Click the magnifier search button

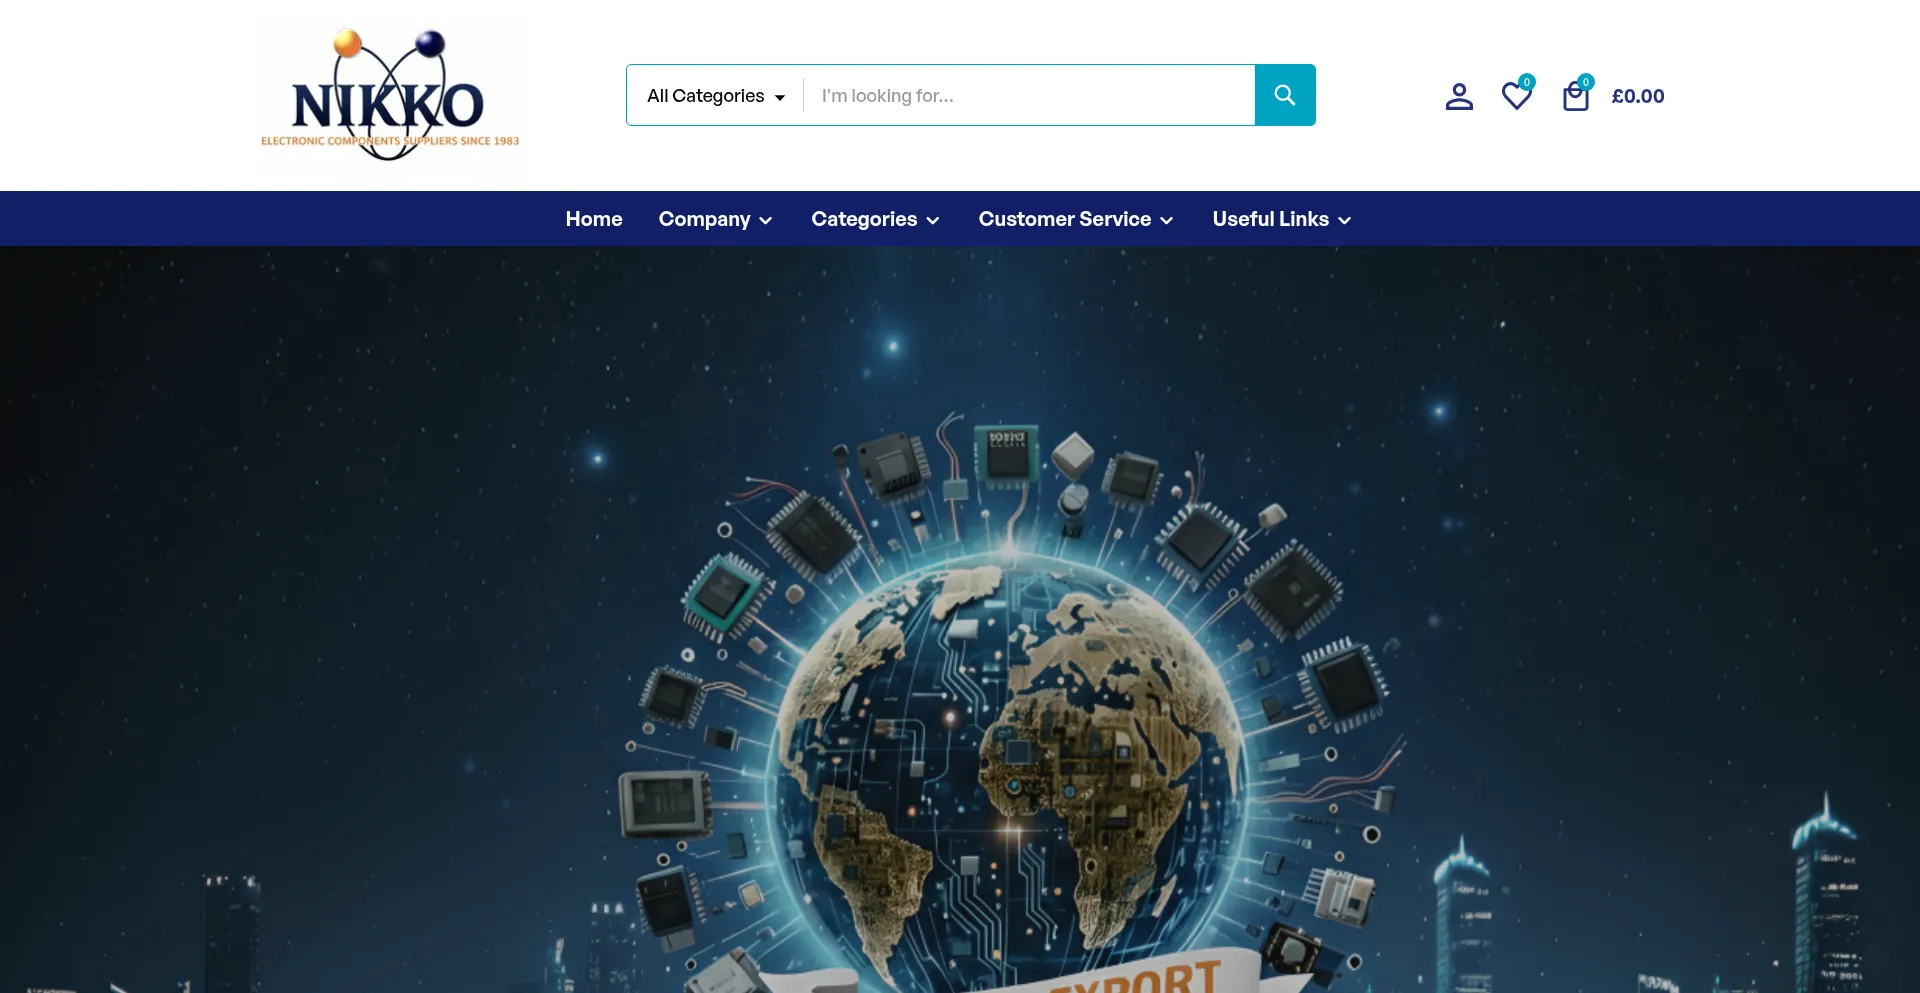coord(1285,95)
